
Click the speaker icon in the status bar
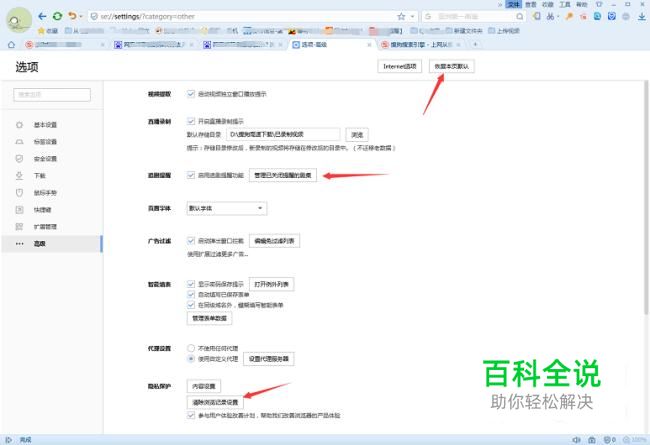tap(576, 440)
